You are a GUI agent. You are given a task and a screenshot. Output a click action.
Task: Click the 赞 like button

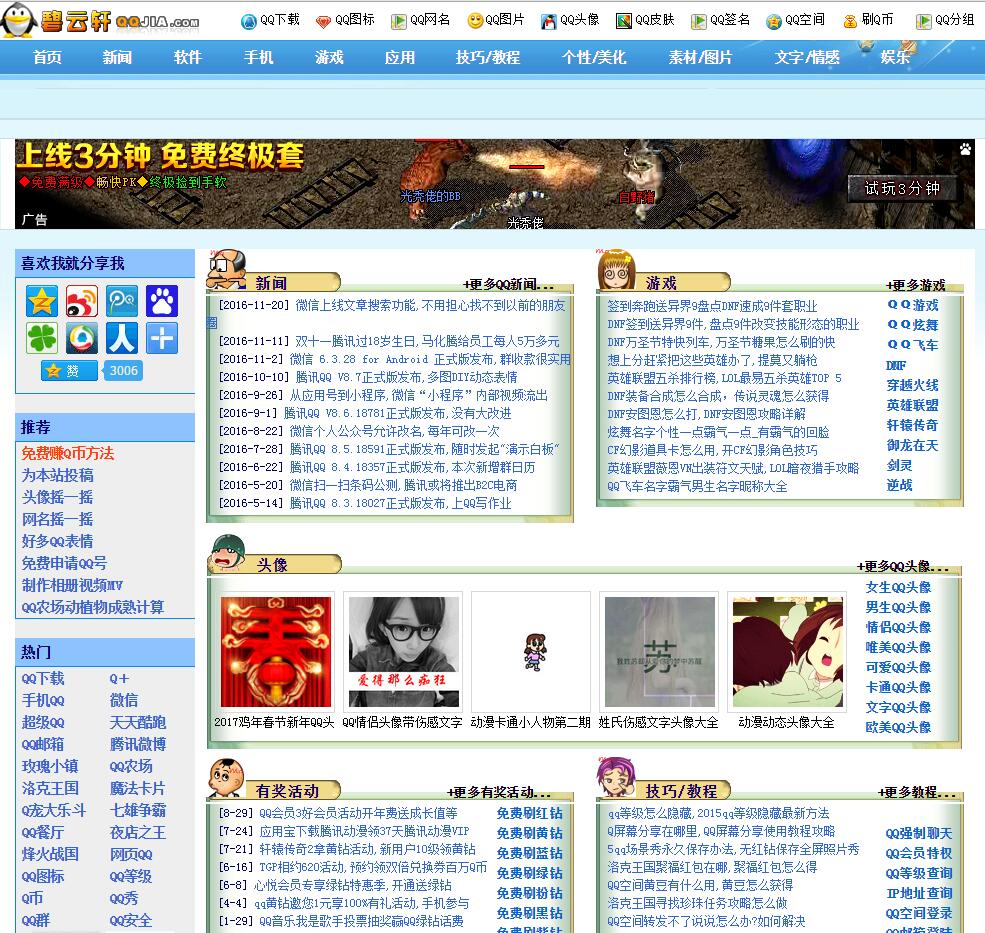coord(69,371)
